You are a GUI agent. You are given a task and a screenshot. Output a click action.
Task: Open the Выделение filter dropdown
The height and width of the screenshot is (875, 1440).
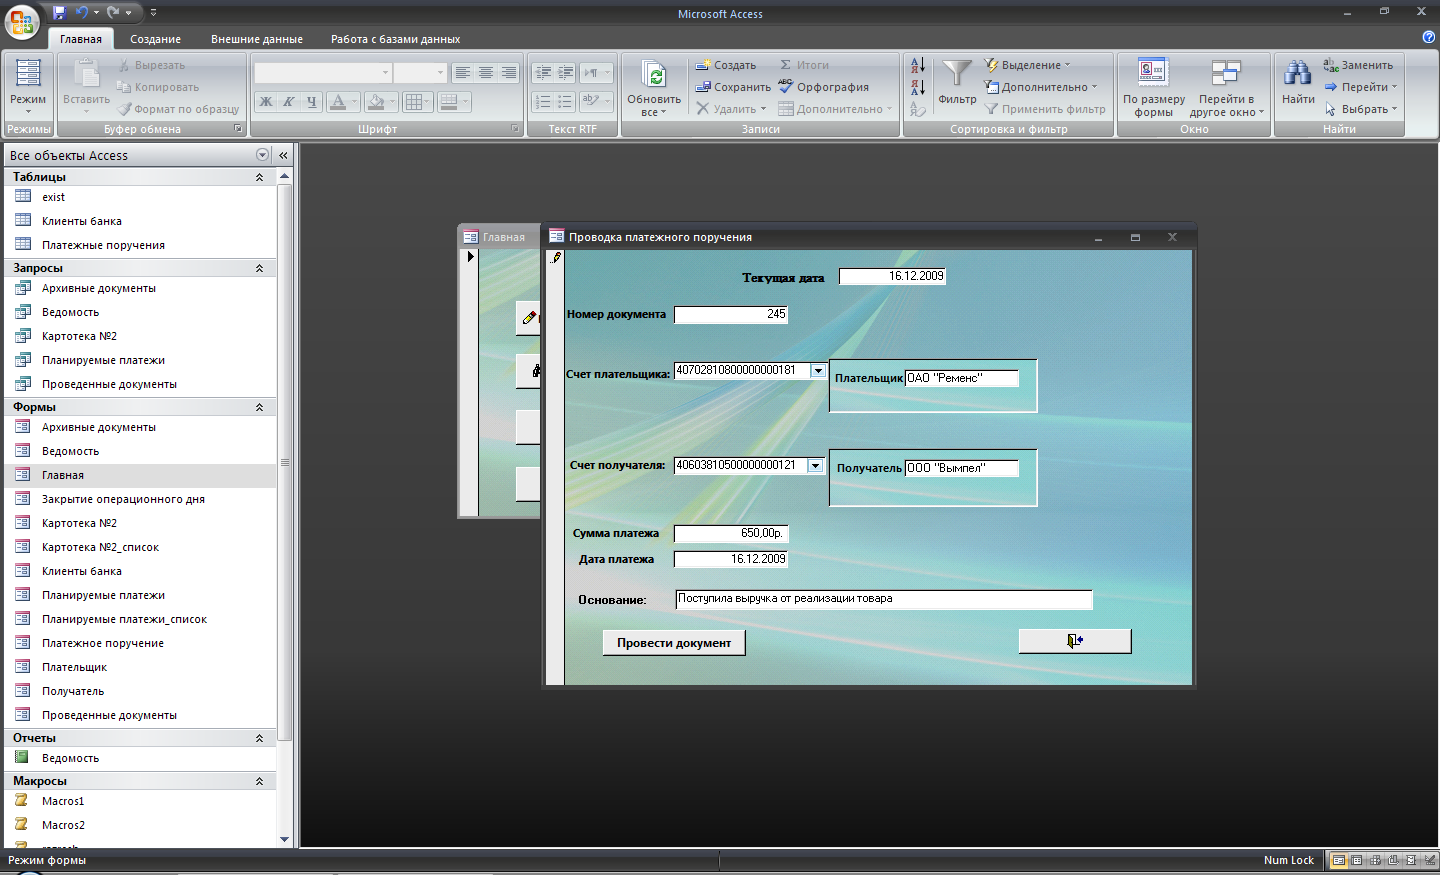pyautogui.click(x=1028, y=65)
